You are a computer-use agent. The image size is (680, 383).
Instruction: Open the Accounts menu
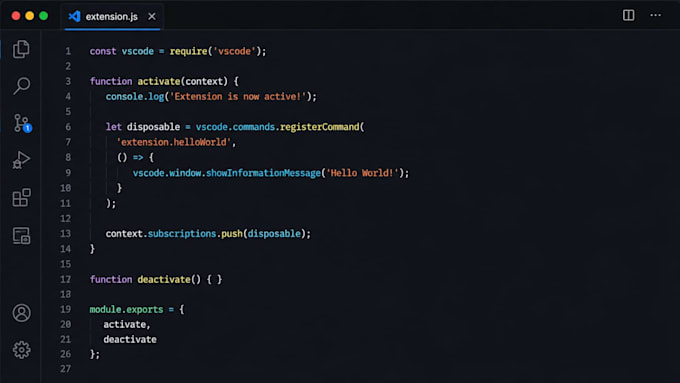pos(21,313)
